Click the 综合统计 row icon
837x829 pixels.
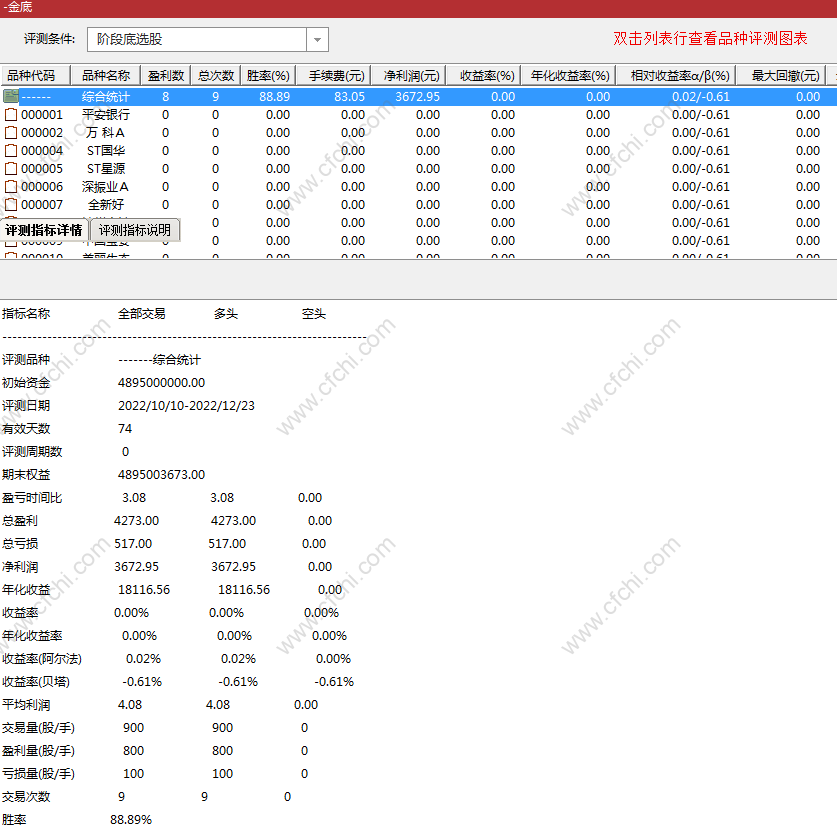point(11,97)
